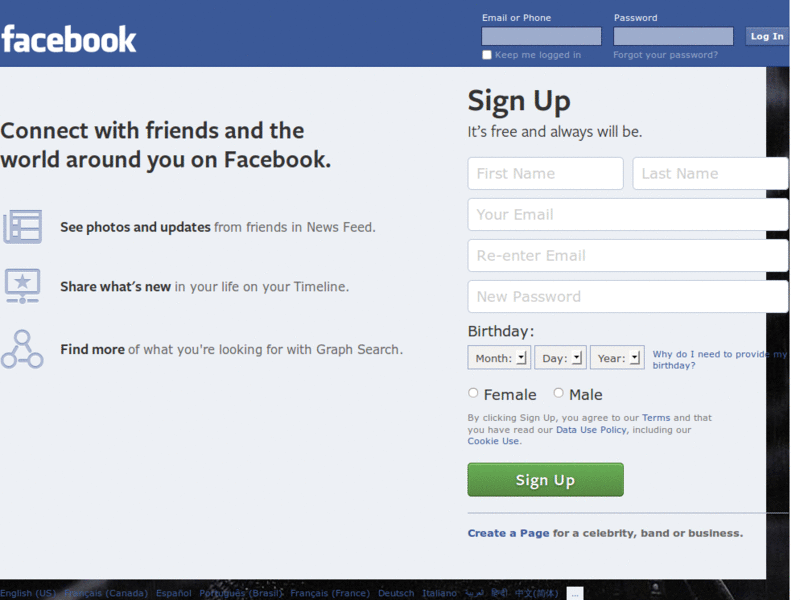Focus the New Password field

628,296
